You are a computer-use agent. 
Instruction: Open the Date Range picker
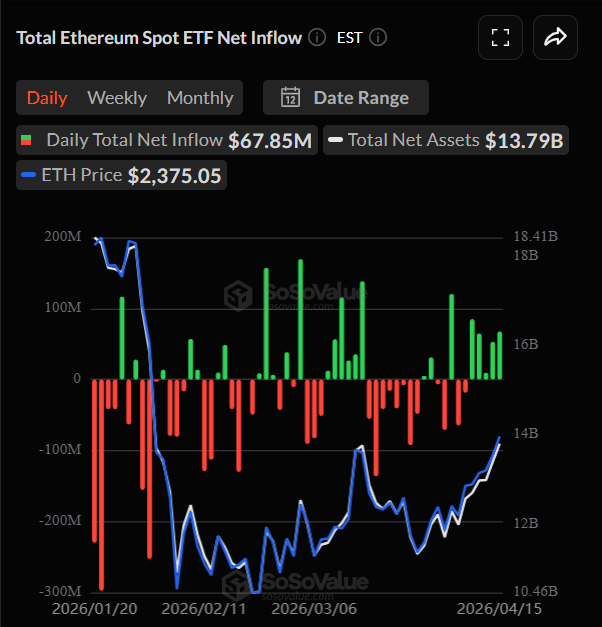(346, 98)
